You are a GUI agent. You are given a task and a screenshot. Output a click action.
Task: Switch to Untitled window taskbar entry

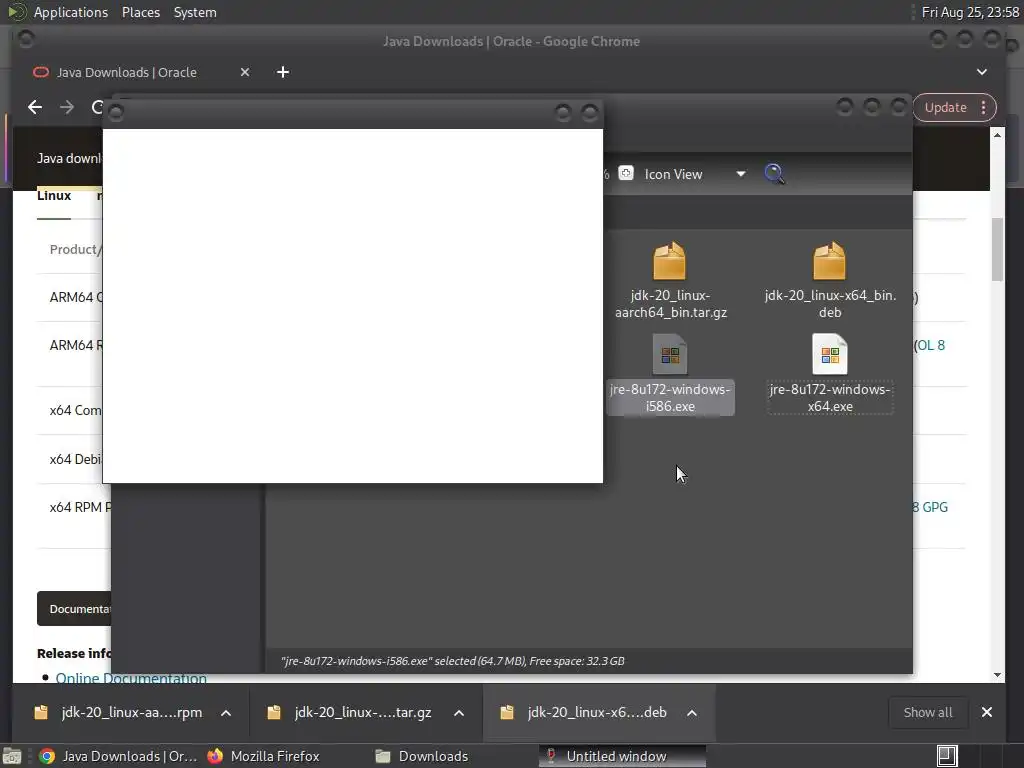click(622, 756)
